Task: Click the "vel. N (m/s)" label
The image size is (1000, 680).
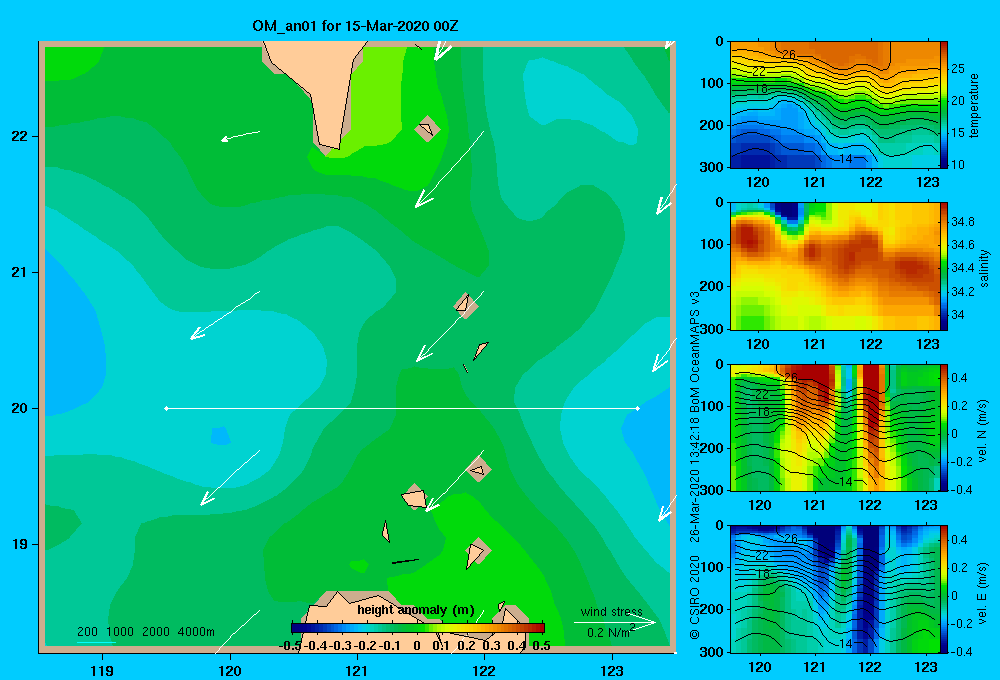Action: tap(983, 431)
